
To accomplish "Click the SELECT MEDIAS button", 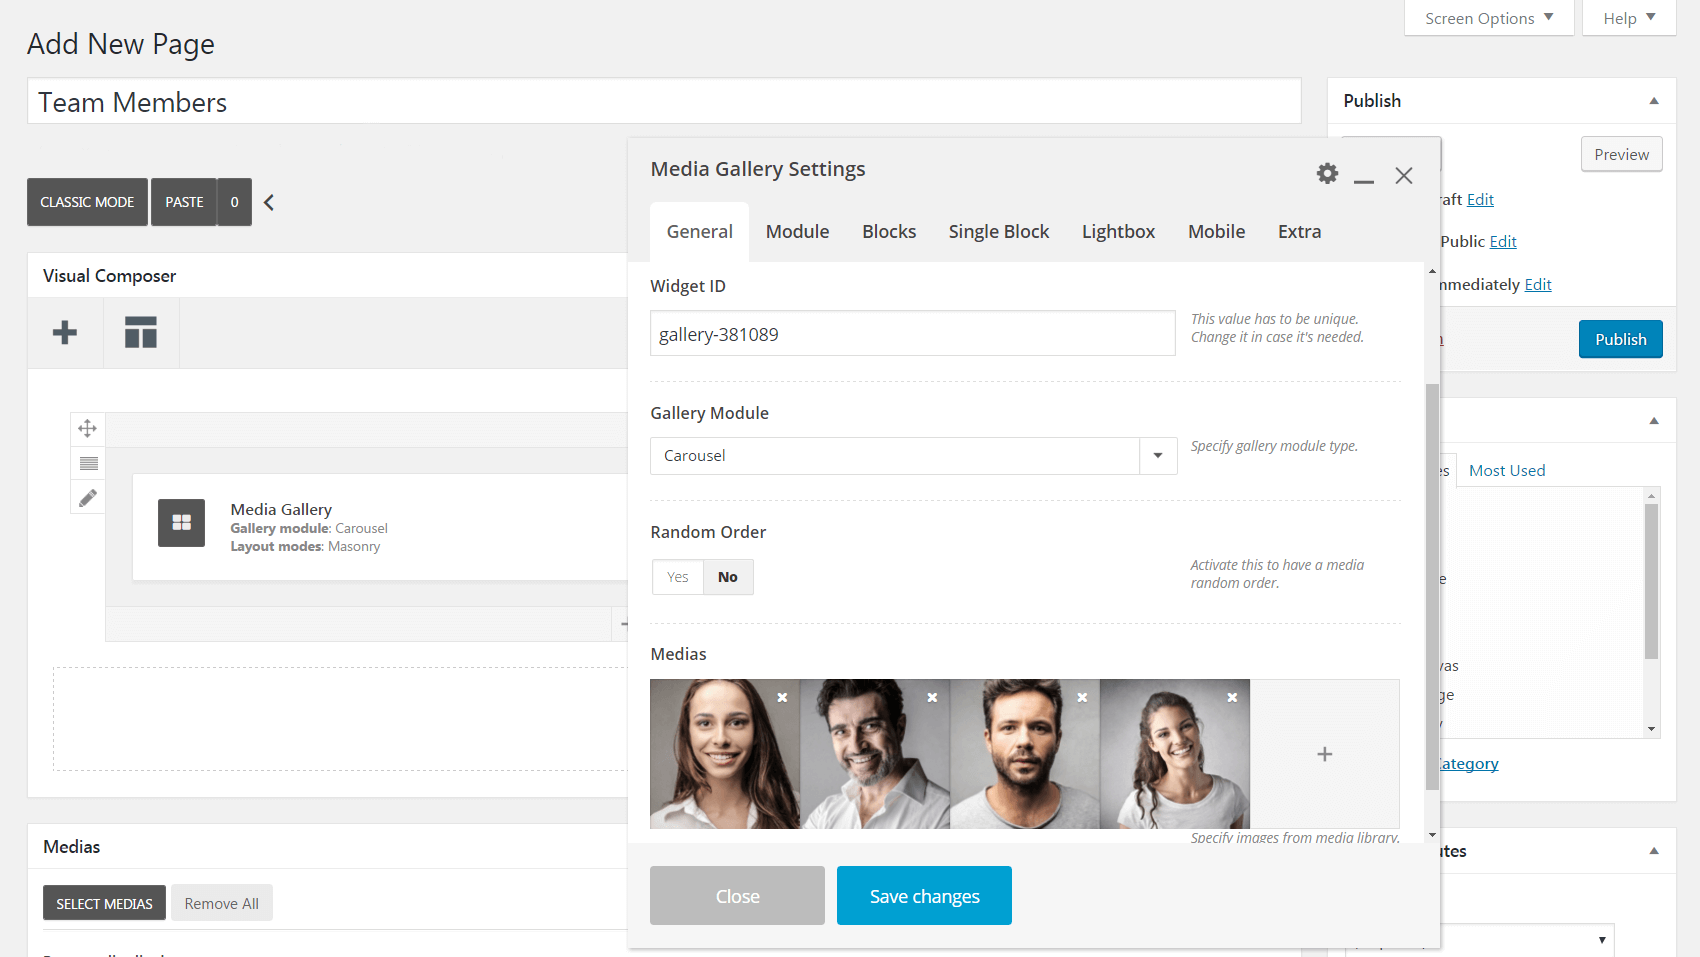I will [104, 903].
